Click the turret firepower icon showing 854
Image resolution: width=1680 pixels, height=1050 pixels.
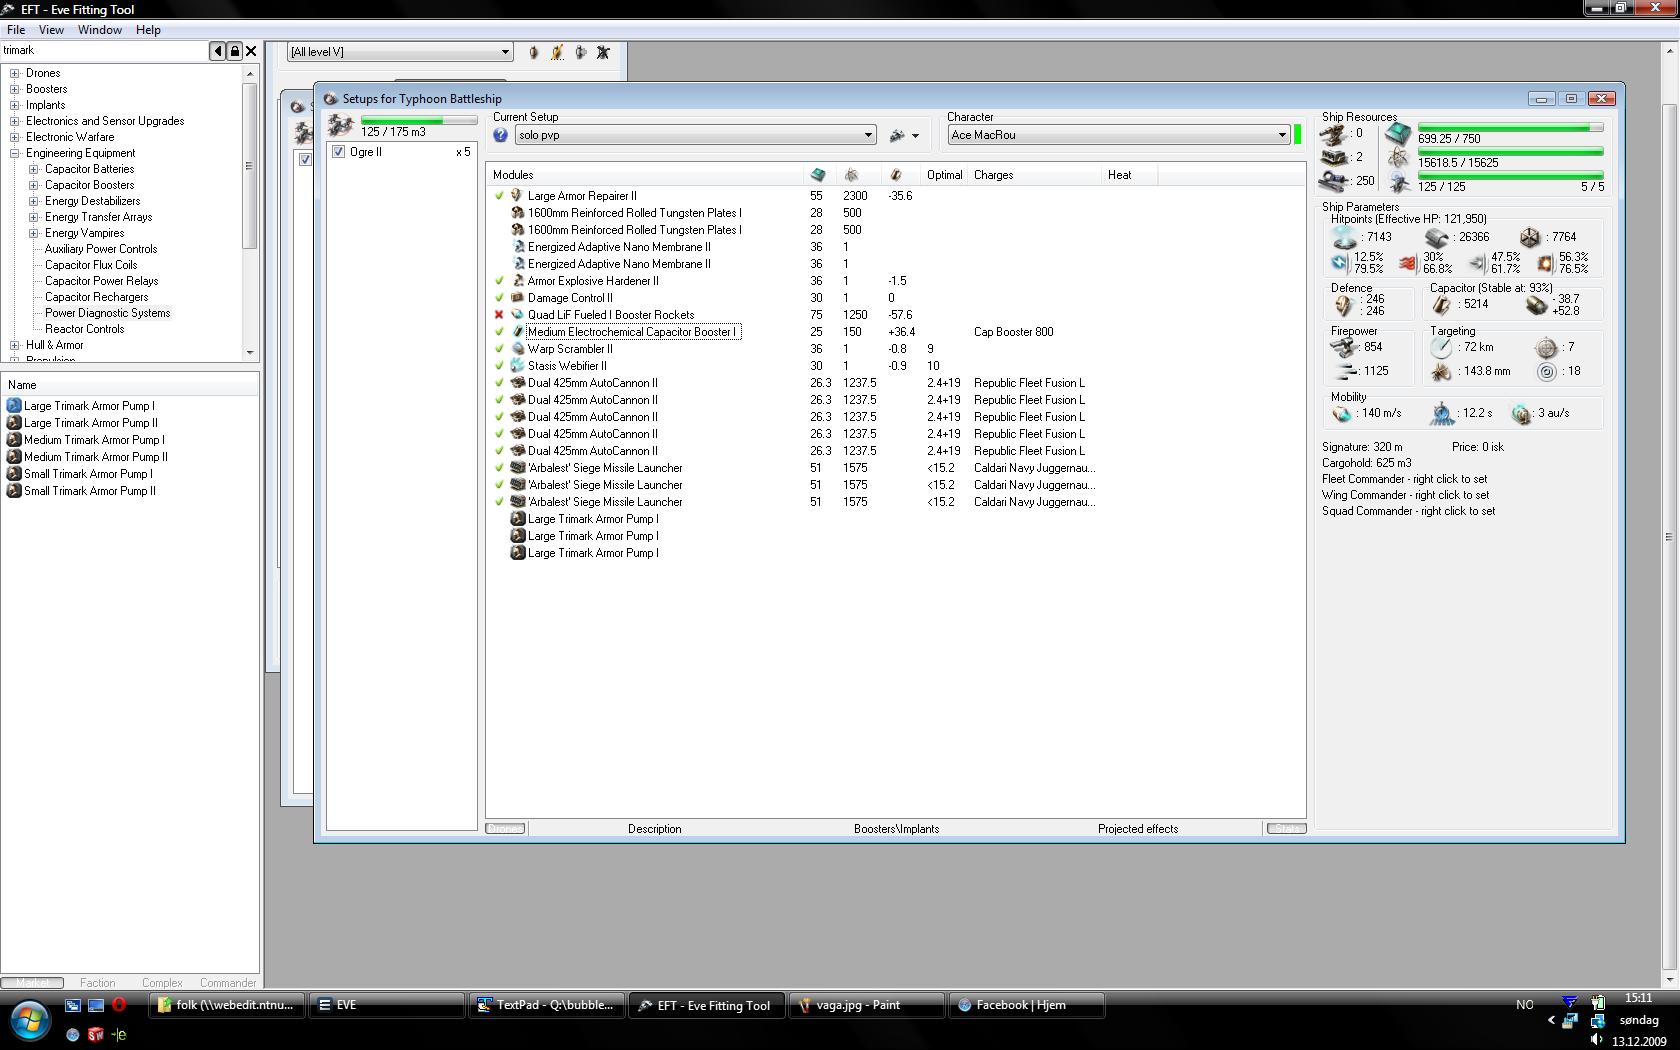[x=1344, y=347]
